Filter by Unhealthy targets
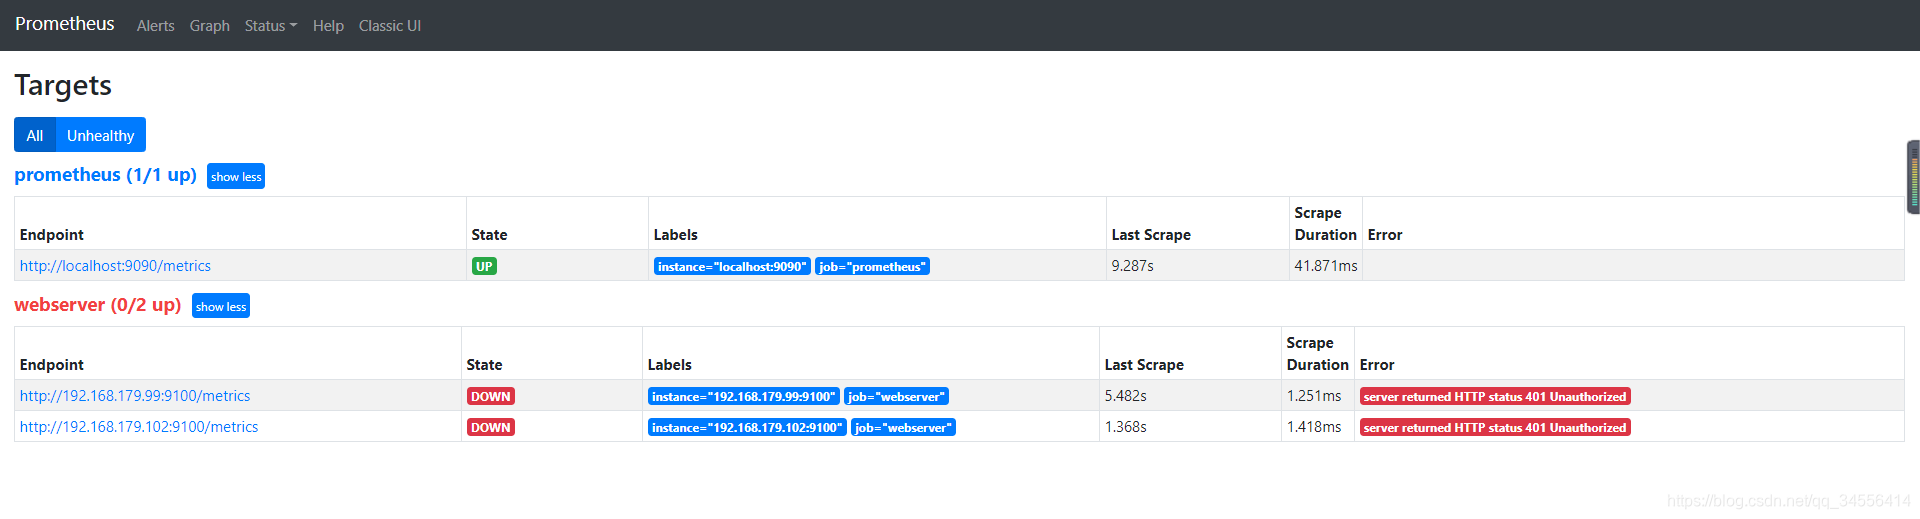The image size is (1920, 519). [x=100, y=135]
